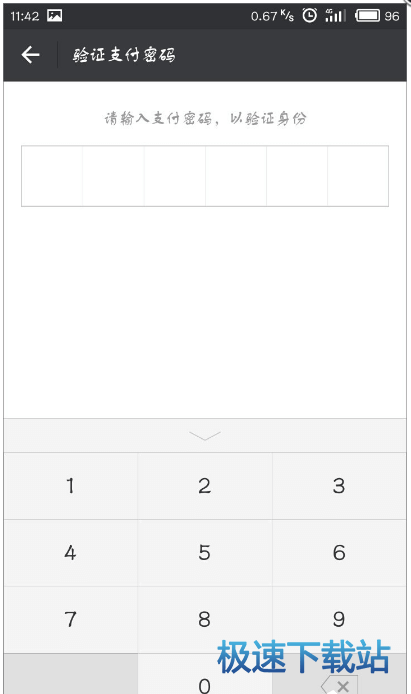Image resolution: width=411 pixels, height=694 pixels.
Task: Tap digit 4 on the keypad
Action: [71, 553]
